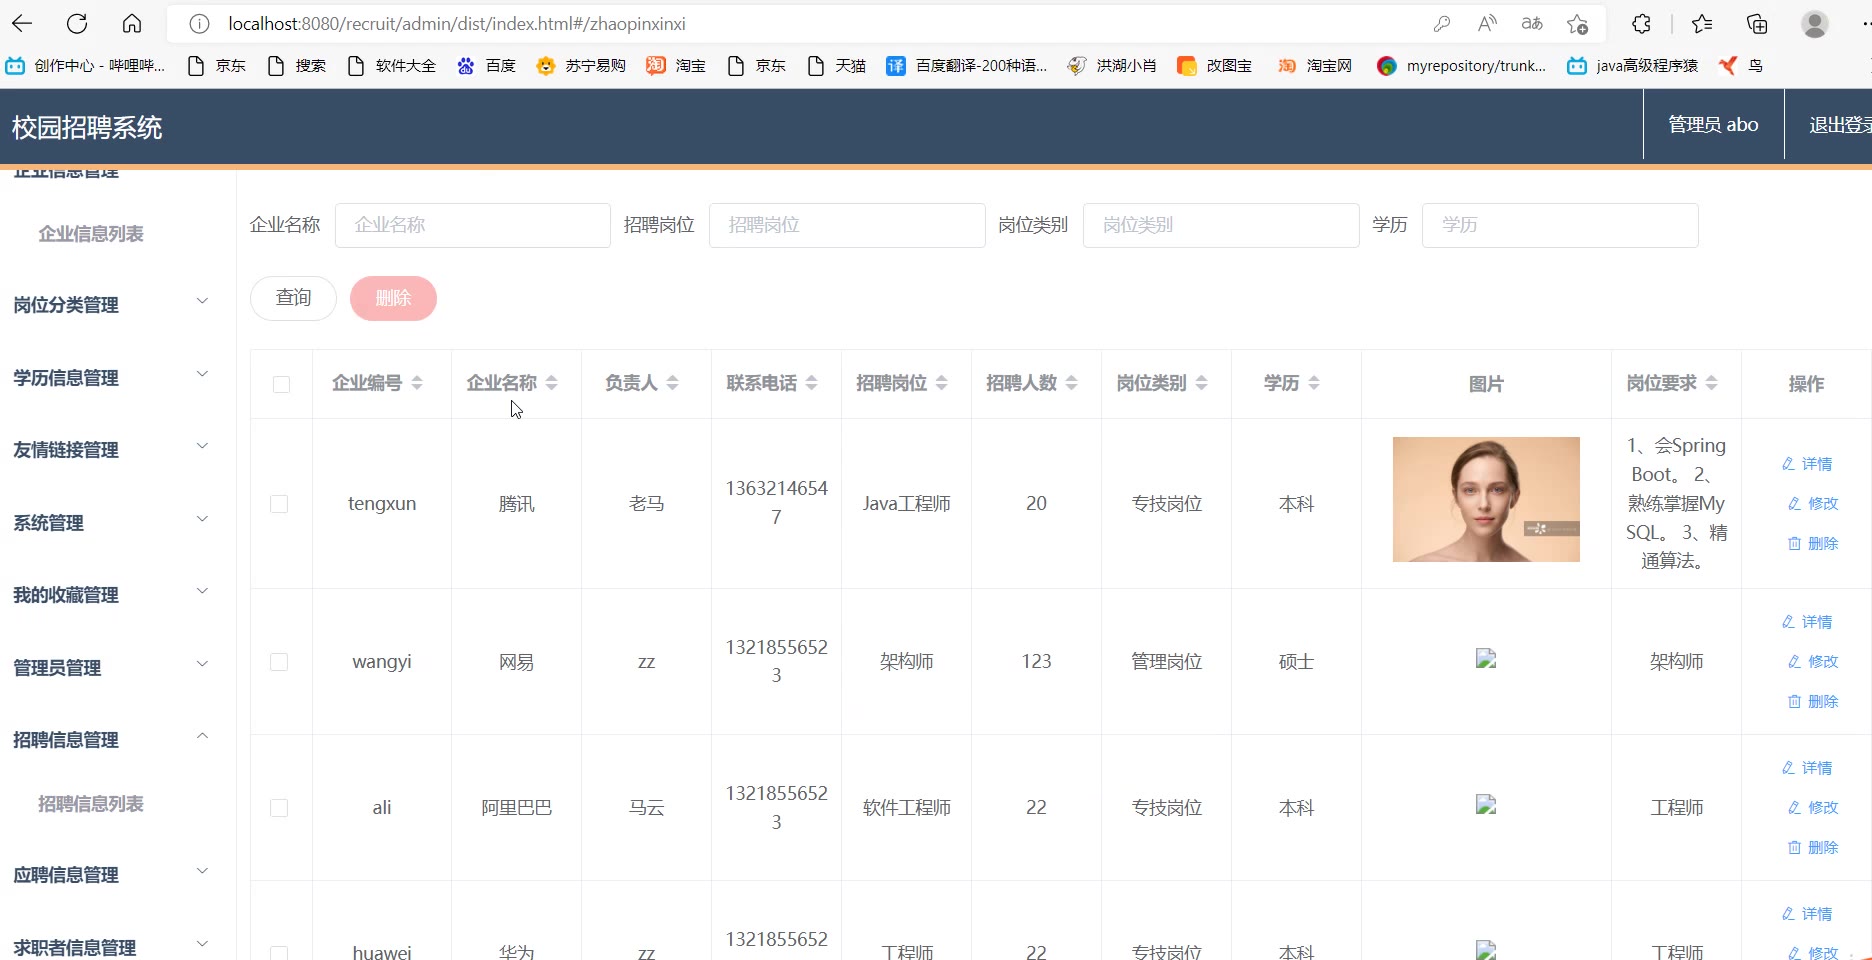Sort by 企业名称 column arrows
The height and width of the screenshot is (960, 1872).
[551, 383]
